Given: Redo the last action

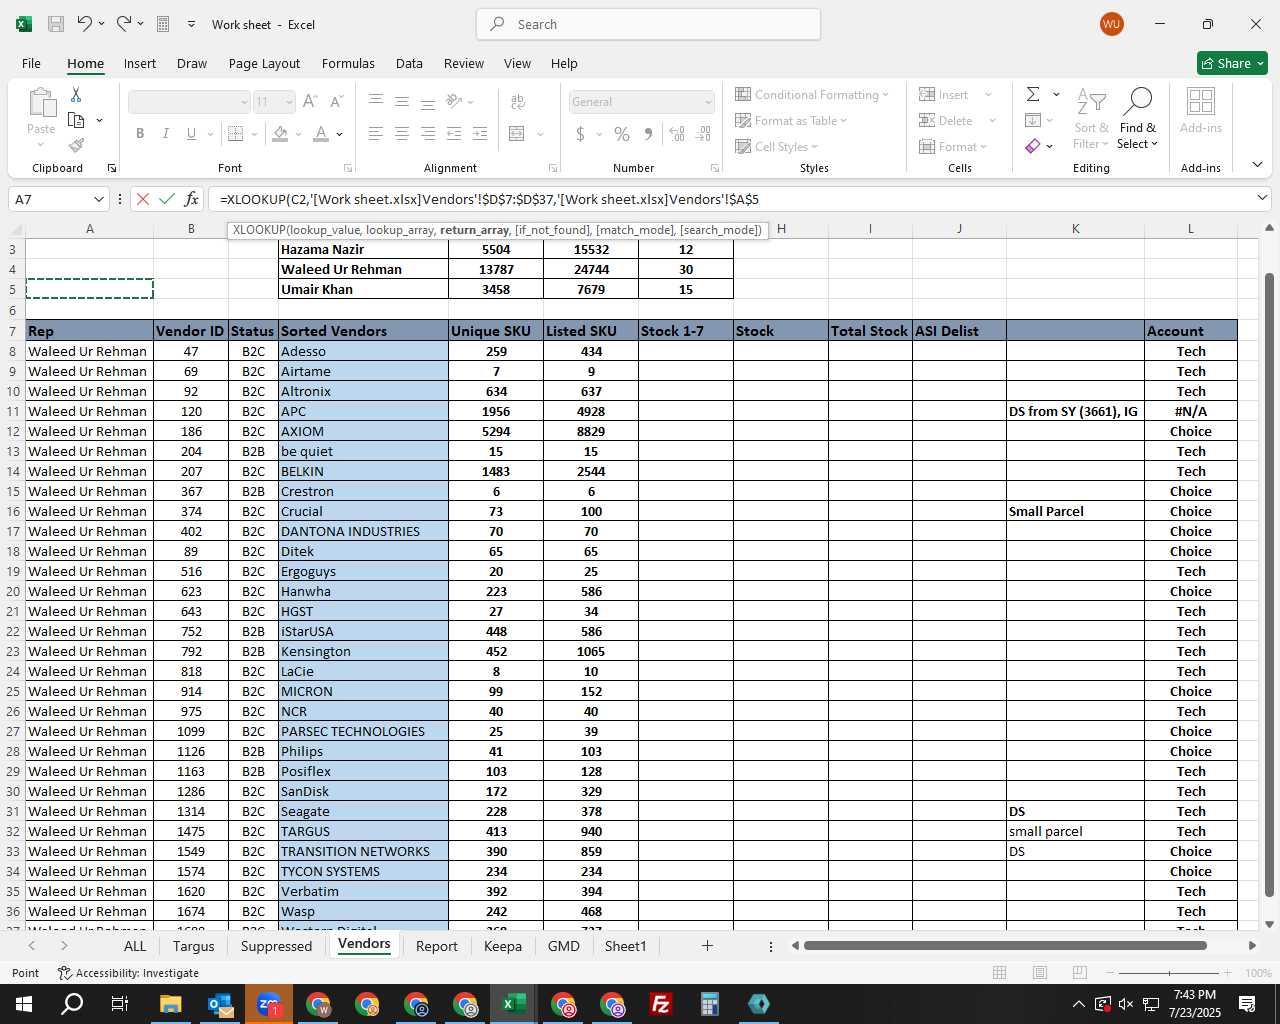Looking at the screenshot, I should 124,24.
